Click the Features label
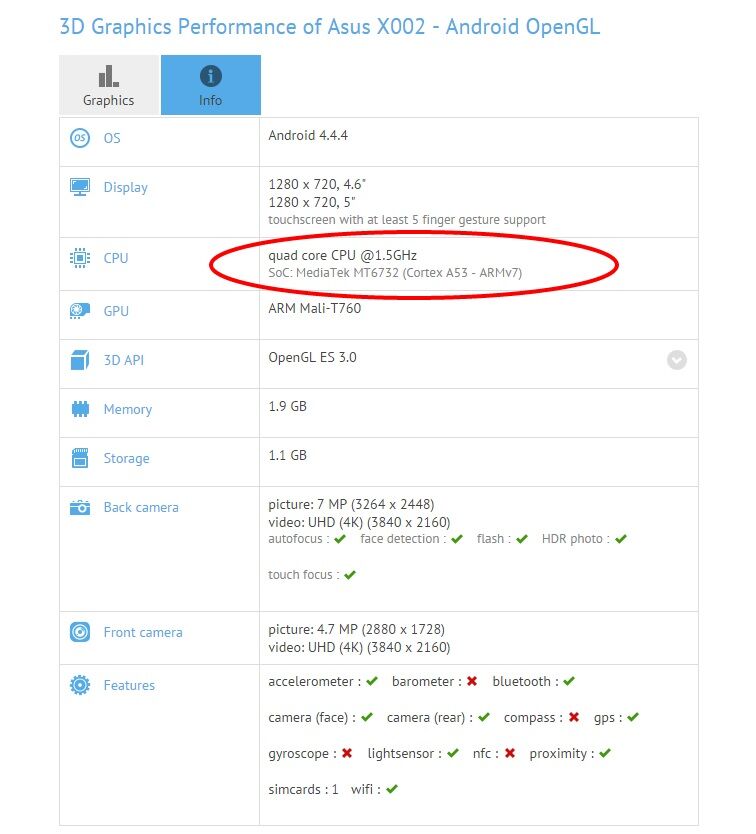Screen dimensions: 756x834 129,685
